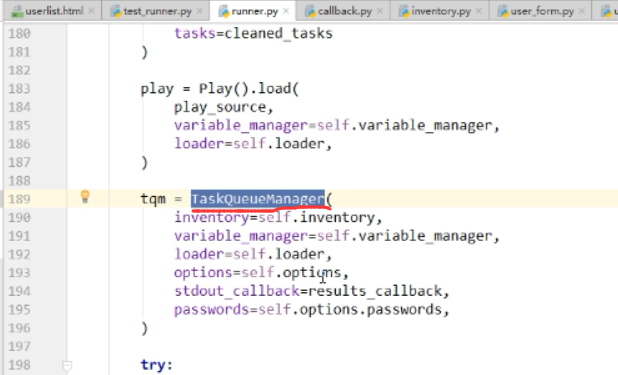Screen dimensions: 618x375
Task: Select the runner.py editor tab
Action: point(254,11)
